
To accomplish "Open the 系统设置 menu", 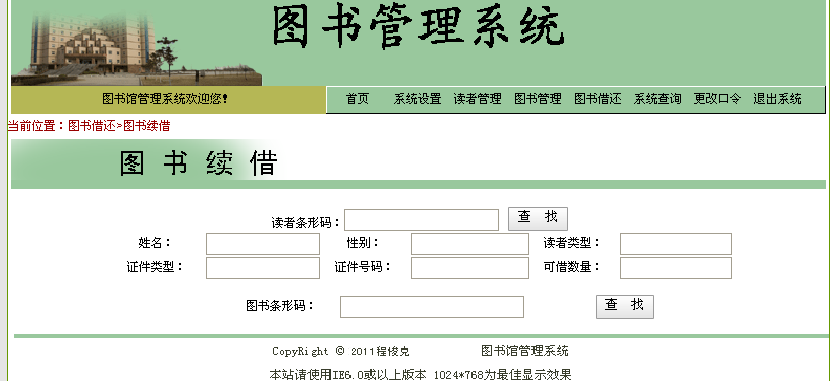I will (417, 99).
